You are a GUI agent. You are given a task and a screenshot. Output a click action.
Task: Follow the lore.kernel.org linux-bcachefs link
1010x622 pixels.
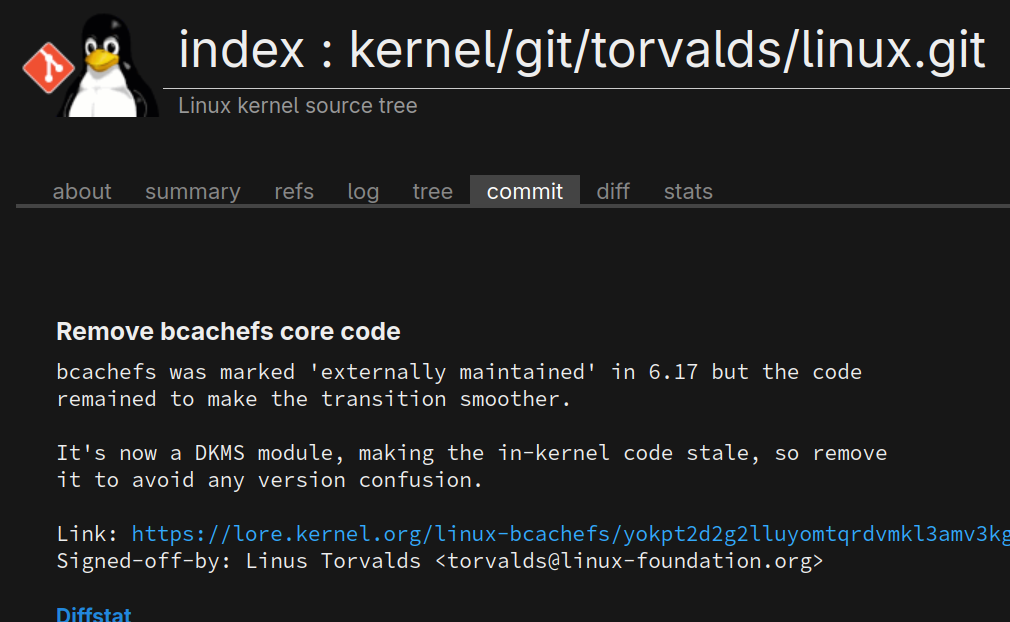point(570,534)
